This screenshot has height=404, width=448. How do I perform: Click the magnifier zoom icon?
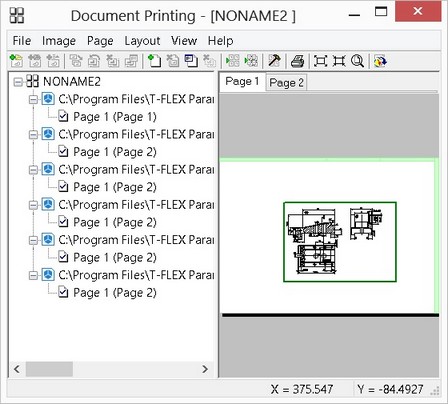point(357,61)
